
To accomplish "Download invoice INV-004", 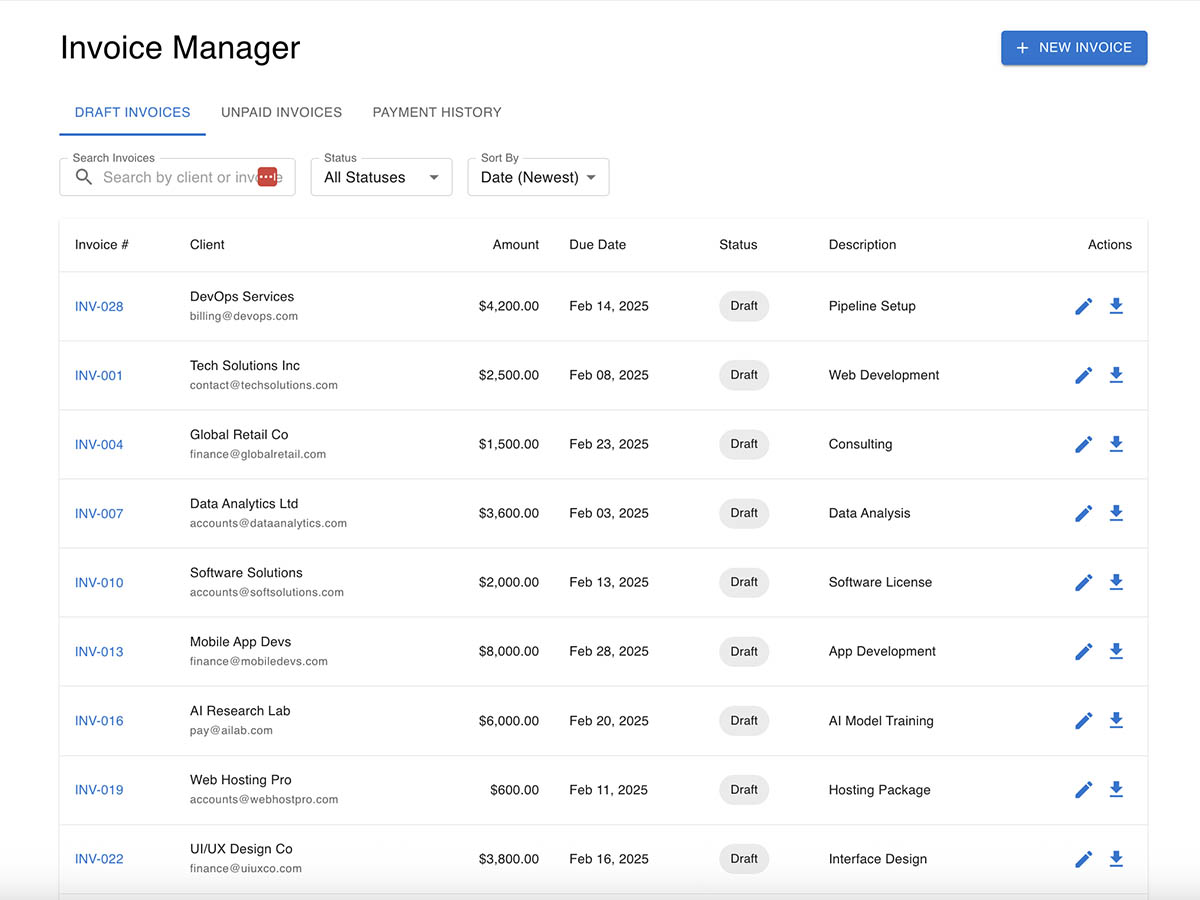I will [x=1116, y=444].
